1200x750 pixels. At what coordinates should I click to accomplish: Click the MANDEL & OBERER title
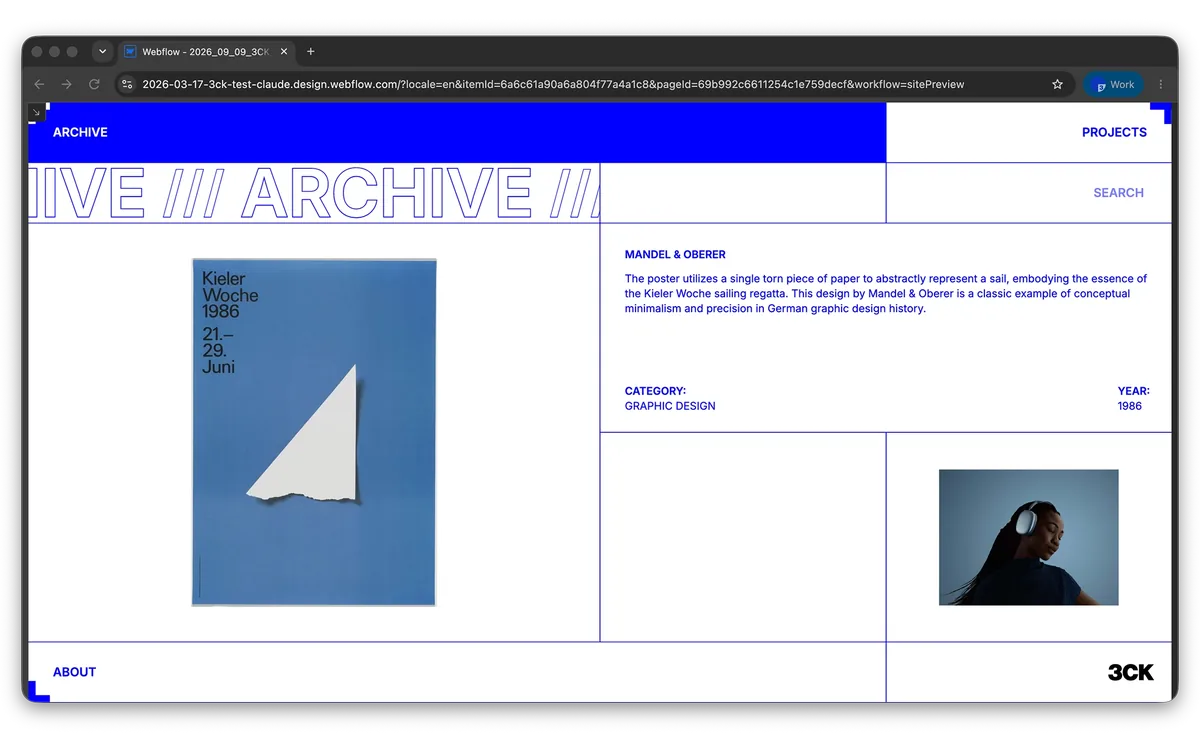pyautogui.click(x=675, y=255)
